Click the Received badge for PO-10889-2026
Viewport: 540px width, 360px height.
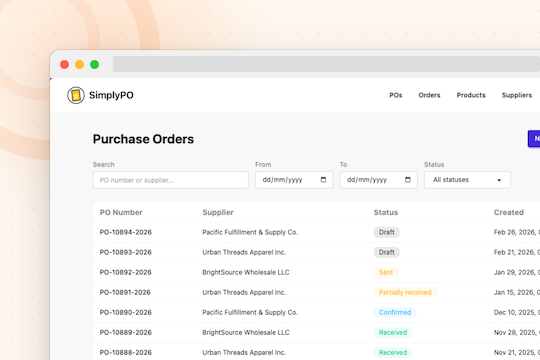(x=393, y=332)
